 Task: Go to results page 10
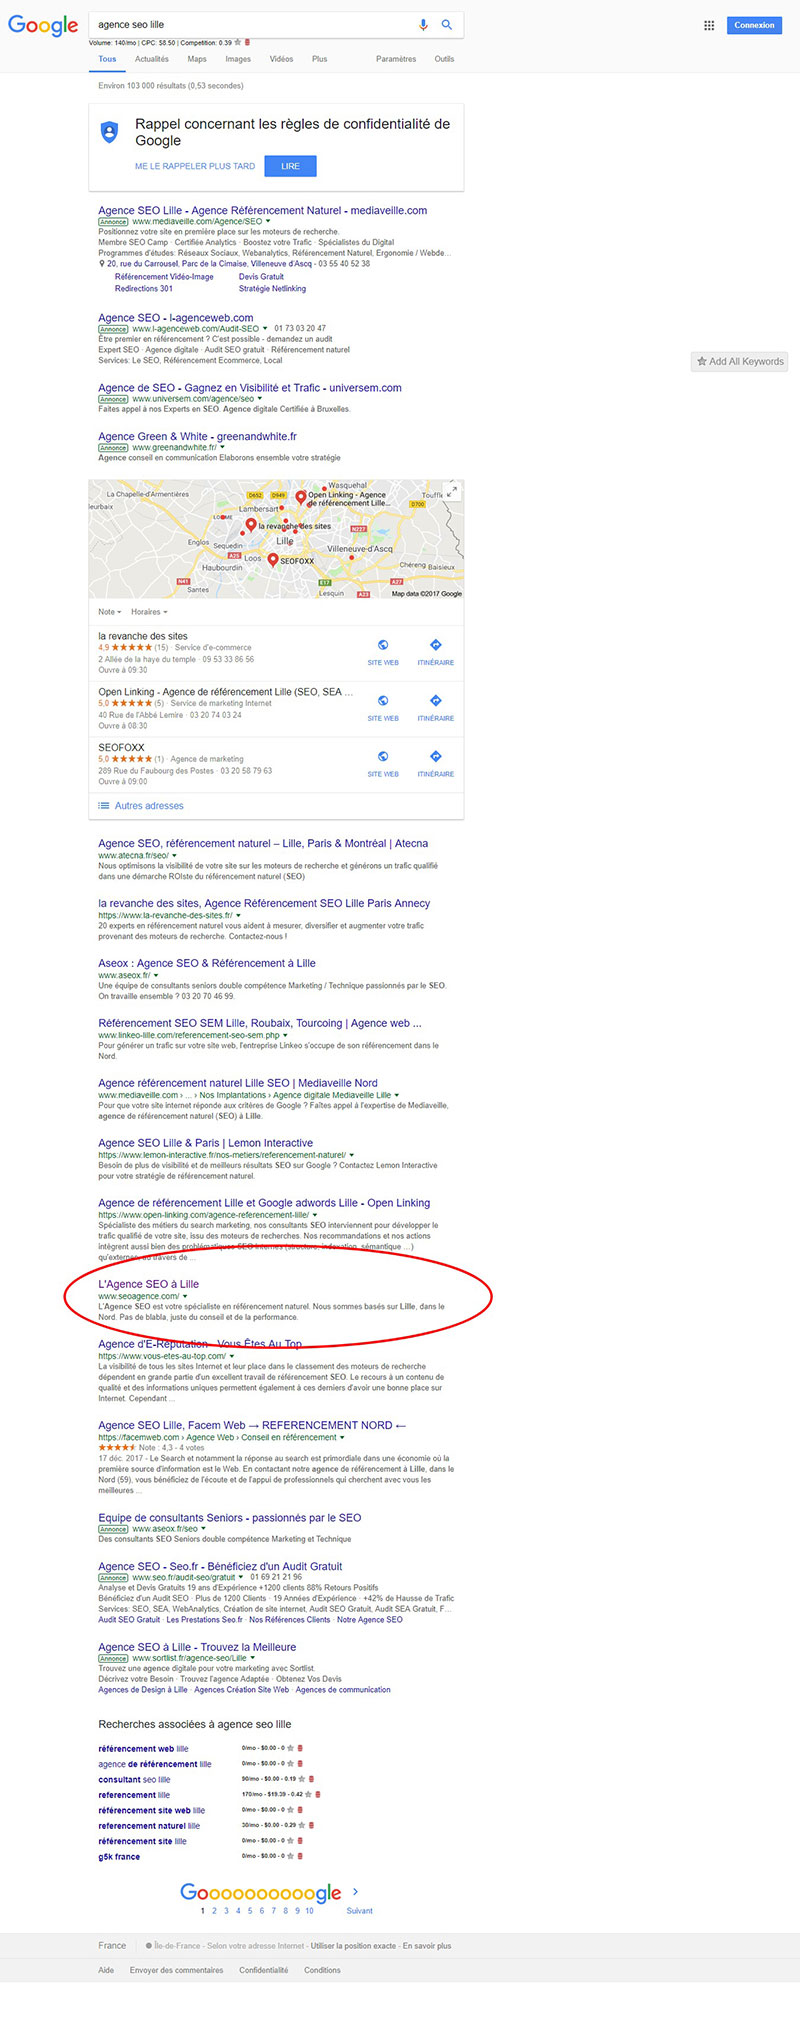click(309, 1911)
